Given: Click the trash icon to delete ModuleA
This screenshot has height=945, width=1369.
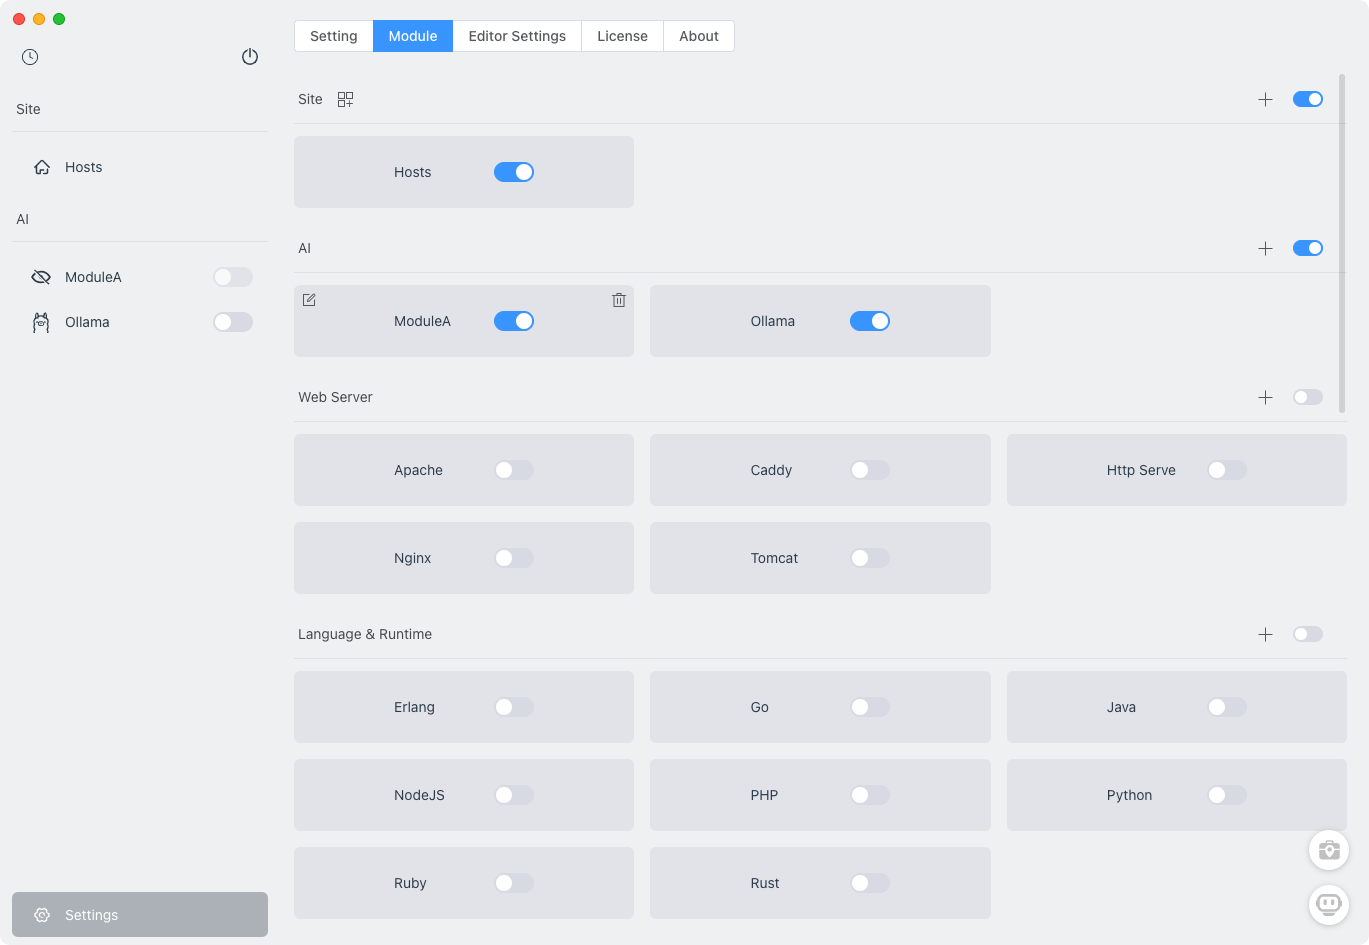Looking at the screenshot, I should (x=619, y=299).
